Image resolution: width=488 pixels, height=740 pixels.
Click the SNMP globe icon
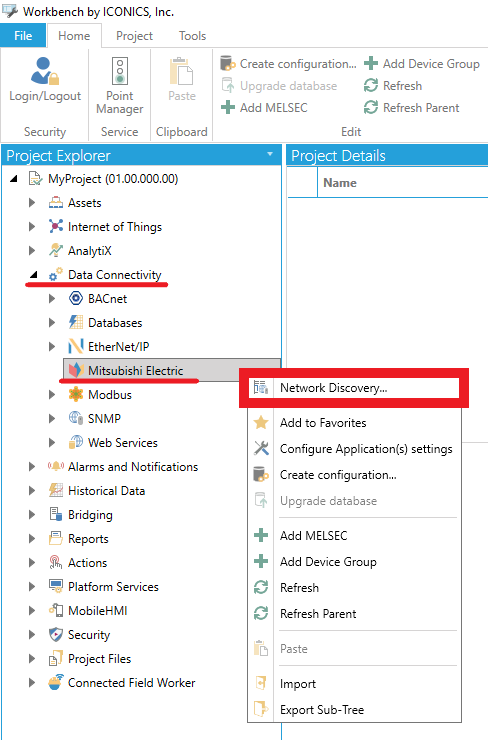[76, 418]
